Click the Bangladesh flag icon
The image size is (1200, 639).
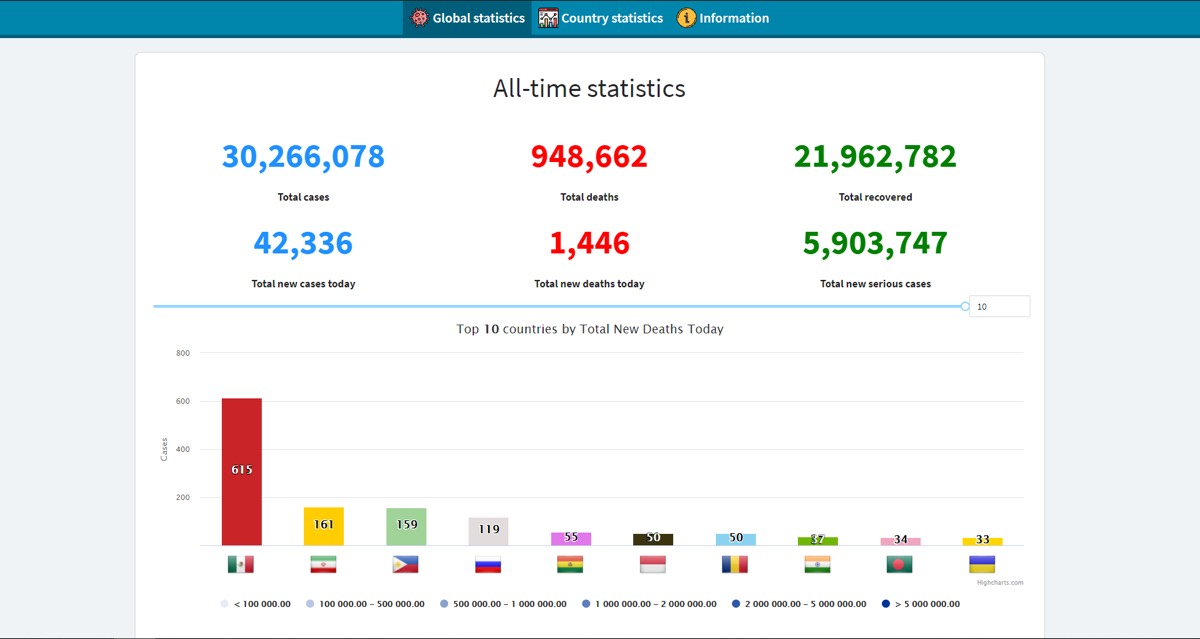tap(899, 564)
